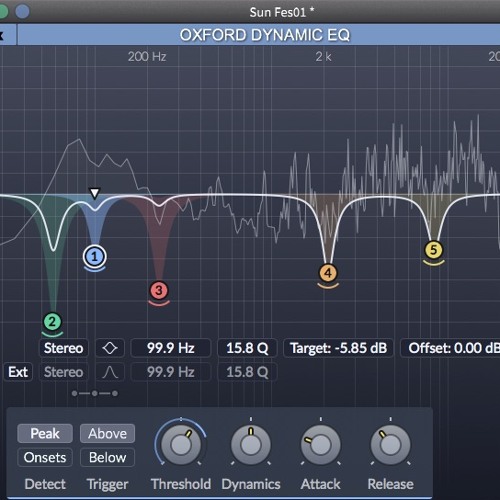Select Below trigger mode
The width and height of the screenshot is (500, 500).
pyautogui.click(x=107, y=457)
